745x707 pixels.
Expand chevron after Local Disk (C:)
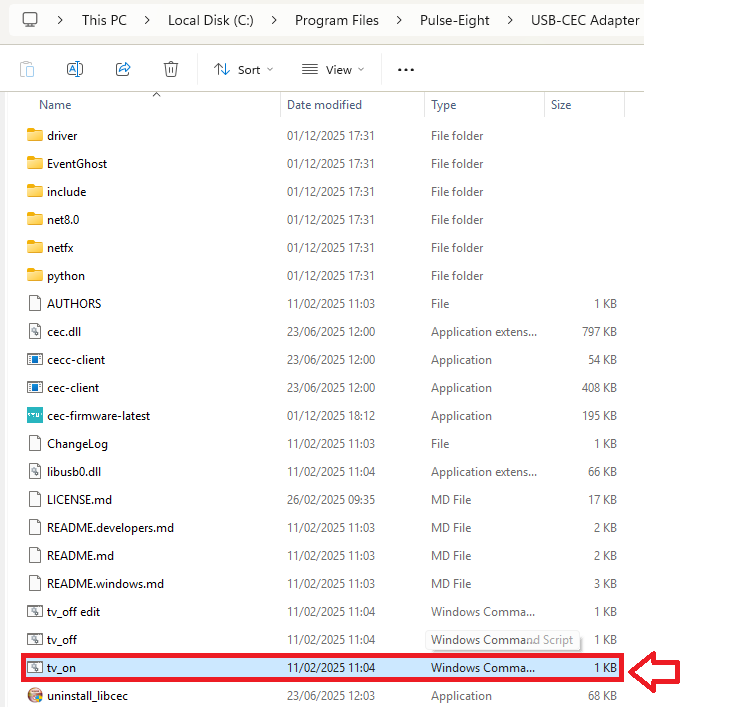274,20
